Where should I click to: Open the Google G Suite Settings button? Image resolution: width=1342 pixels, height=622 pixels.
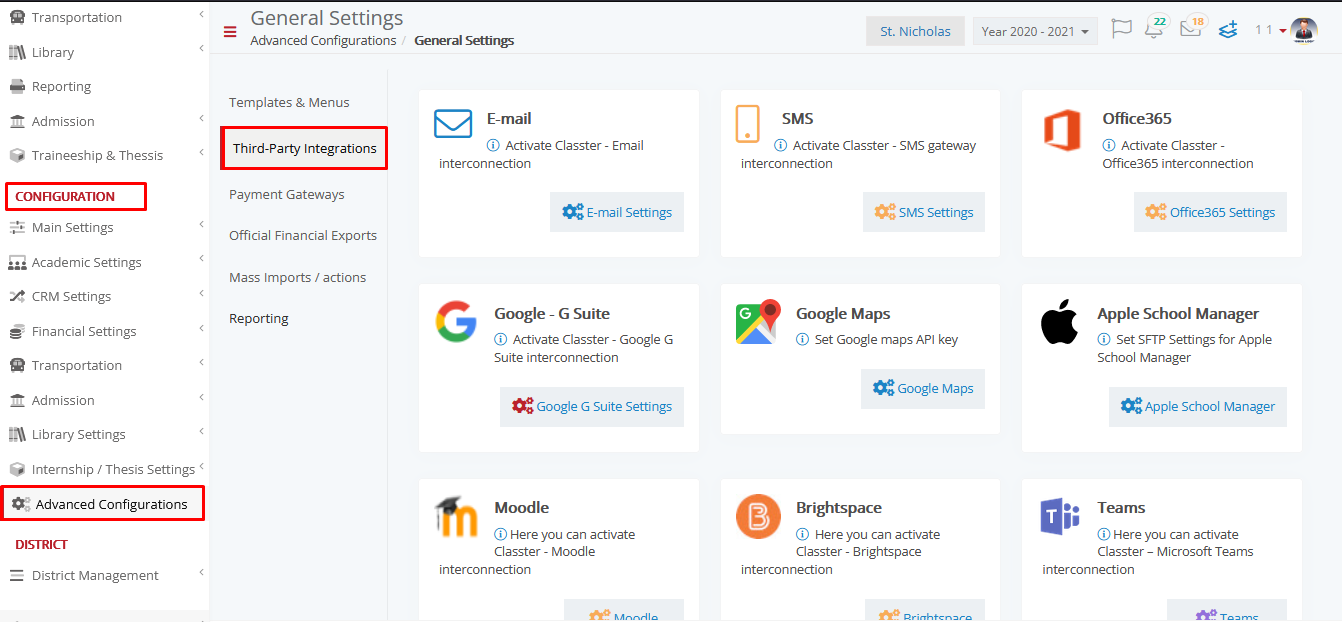click(592, 406)
